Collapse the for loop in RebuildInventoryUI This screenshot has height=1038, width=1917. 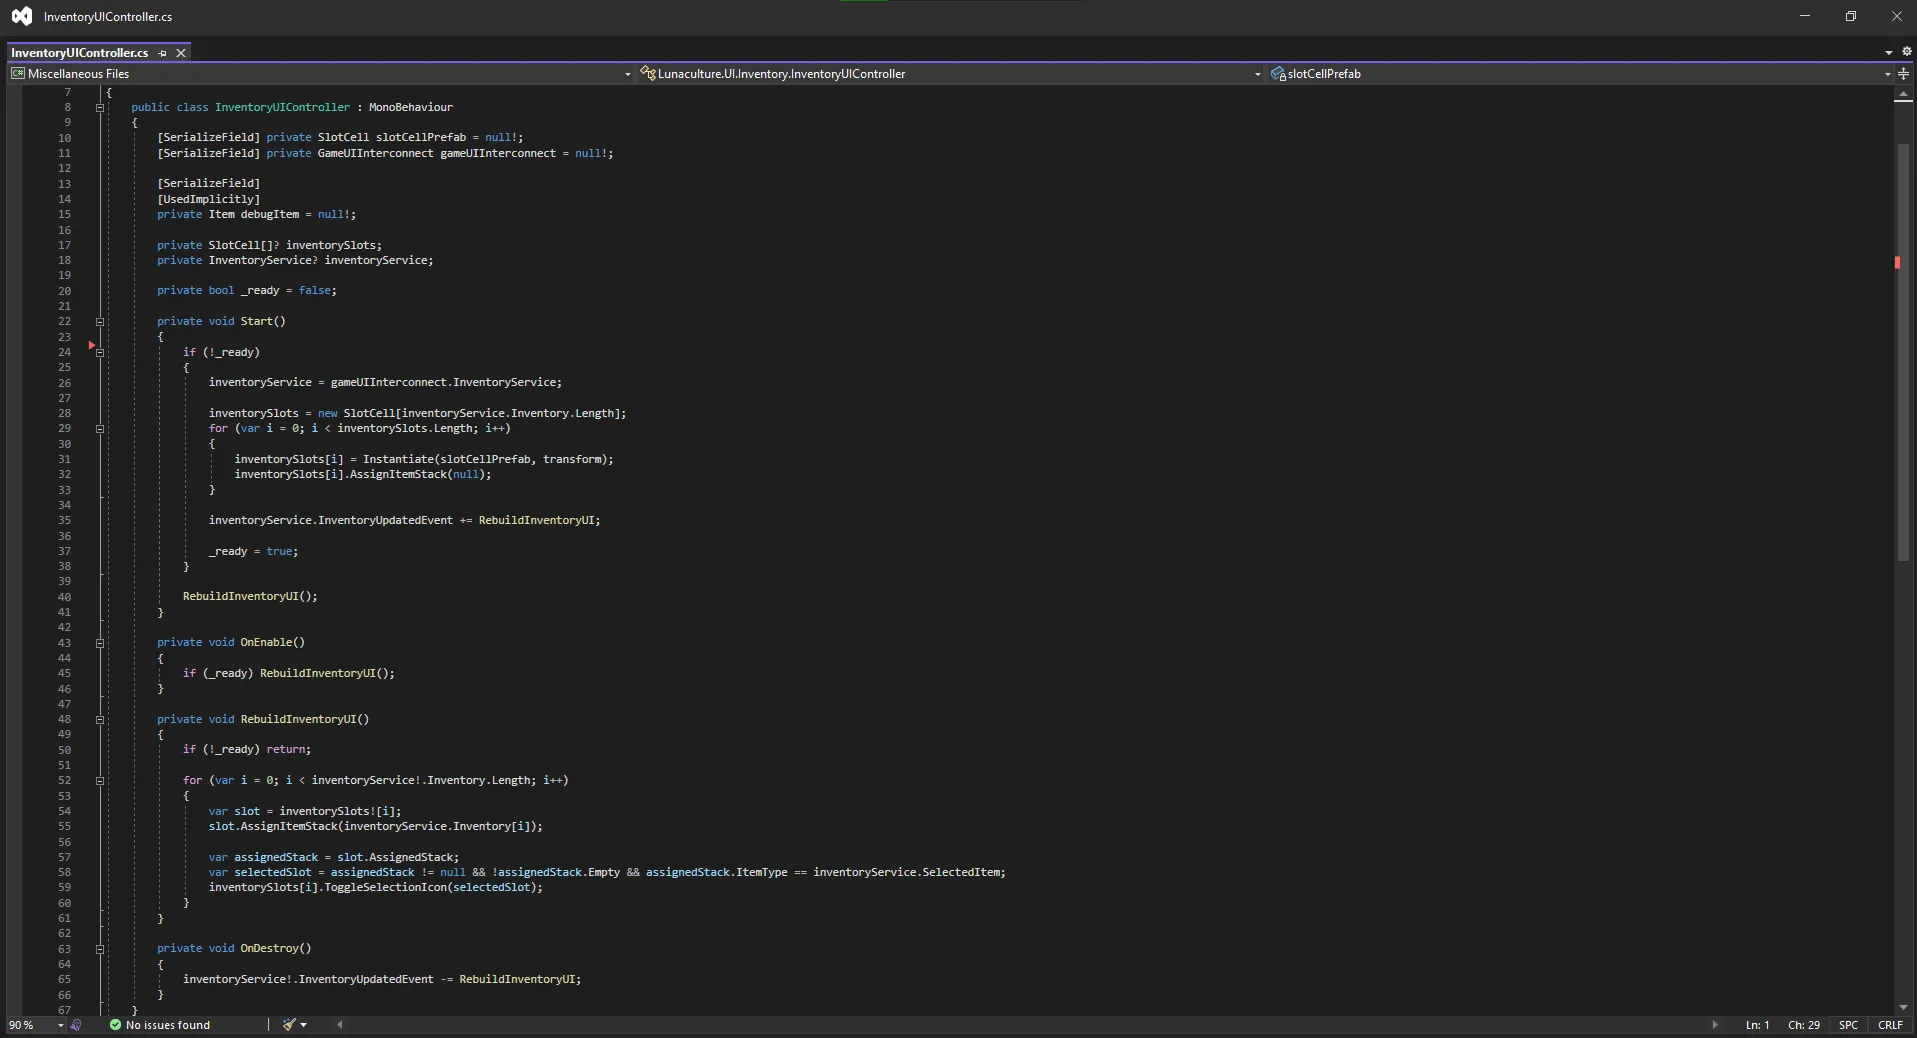pos(100,781)
